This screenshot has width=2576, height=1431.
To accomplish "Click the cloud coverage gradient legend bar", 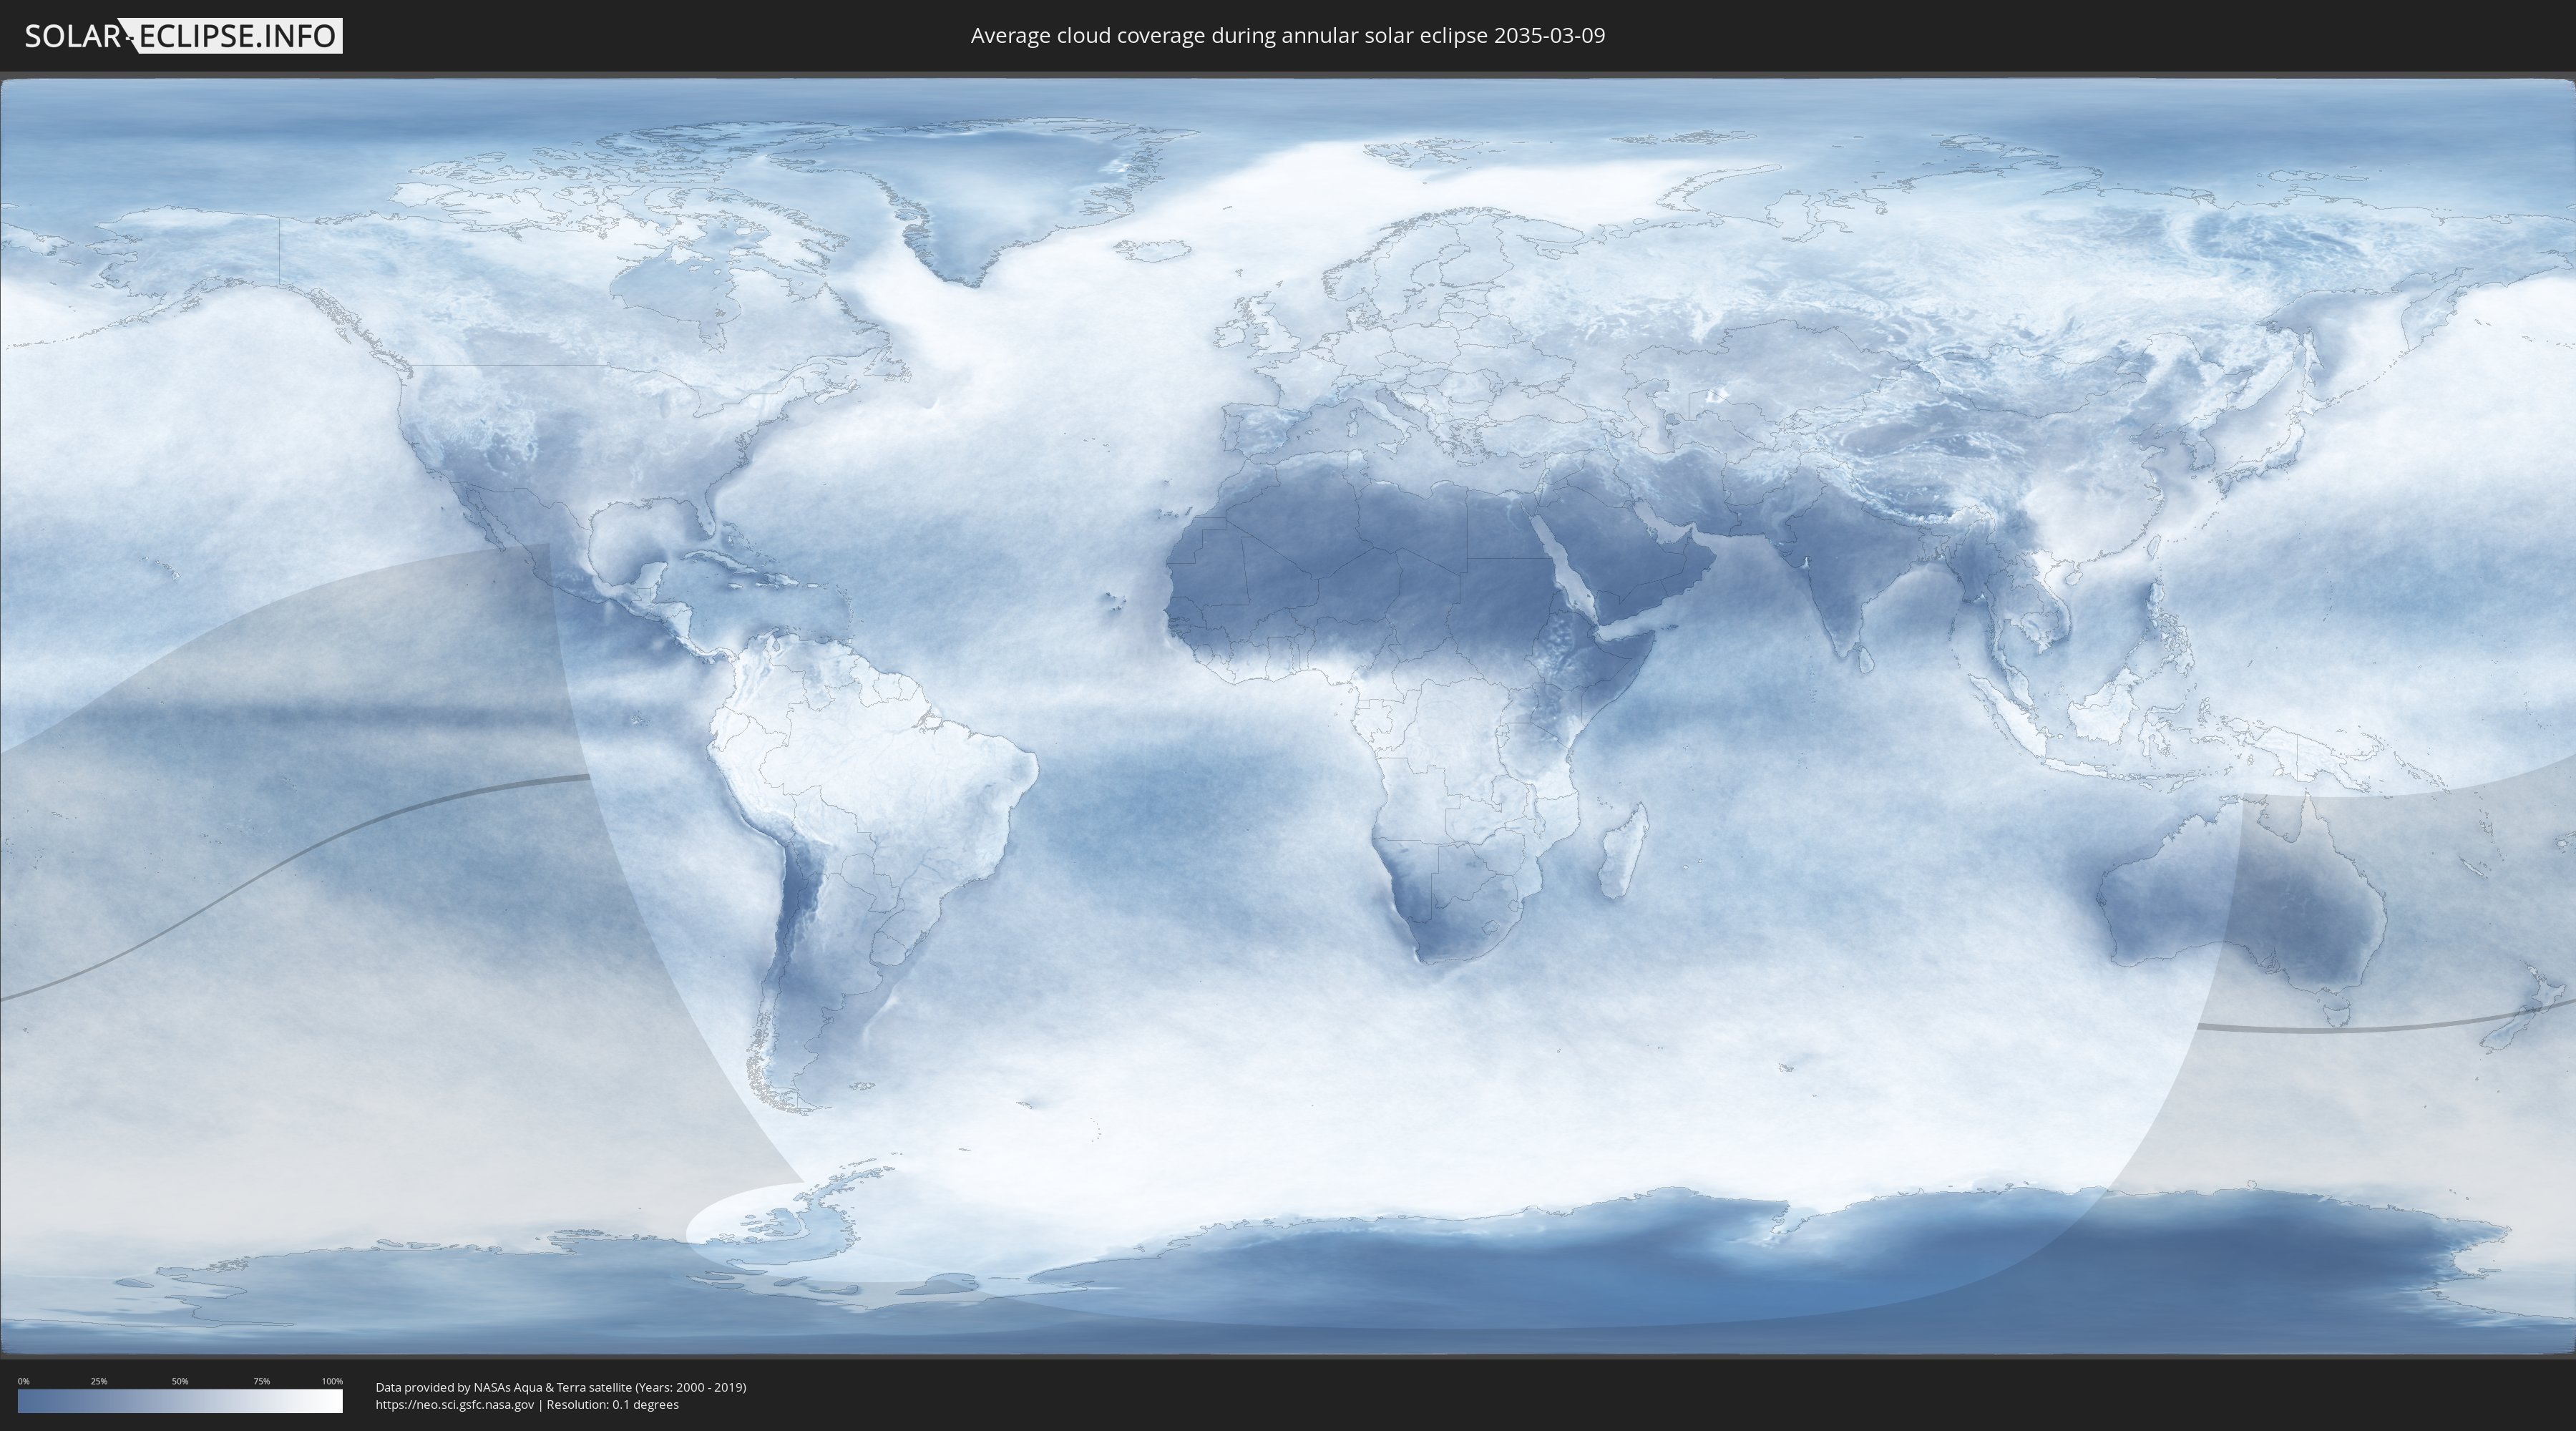I will pos(180,1401).
